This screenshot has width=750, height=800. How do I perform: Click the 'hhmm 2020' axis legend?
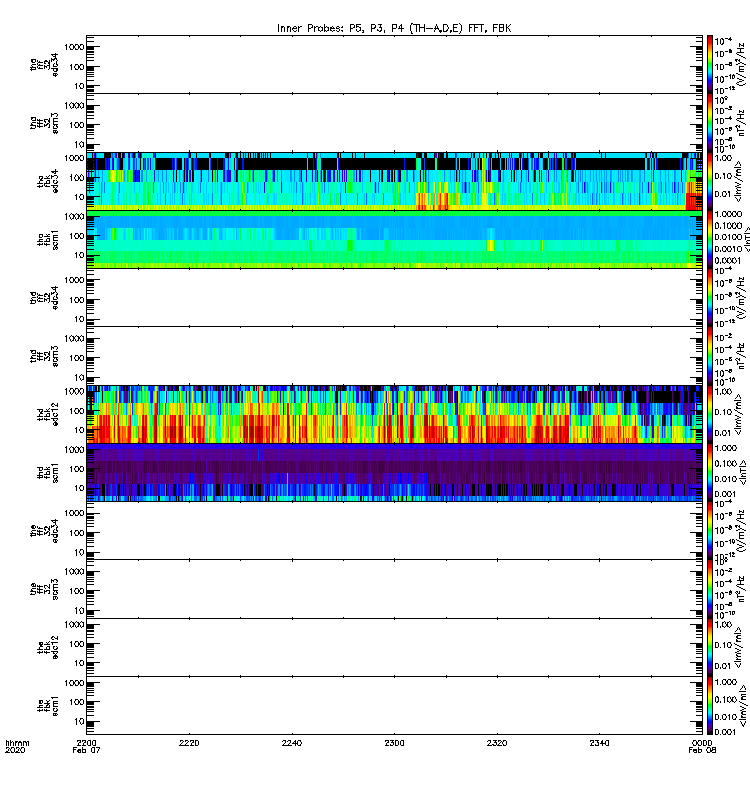pyautogui.click(x=17, y=746)
